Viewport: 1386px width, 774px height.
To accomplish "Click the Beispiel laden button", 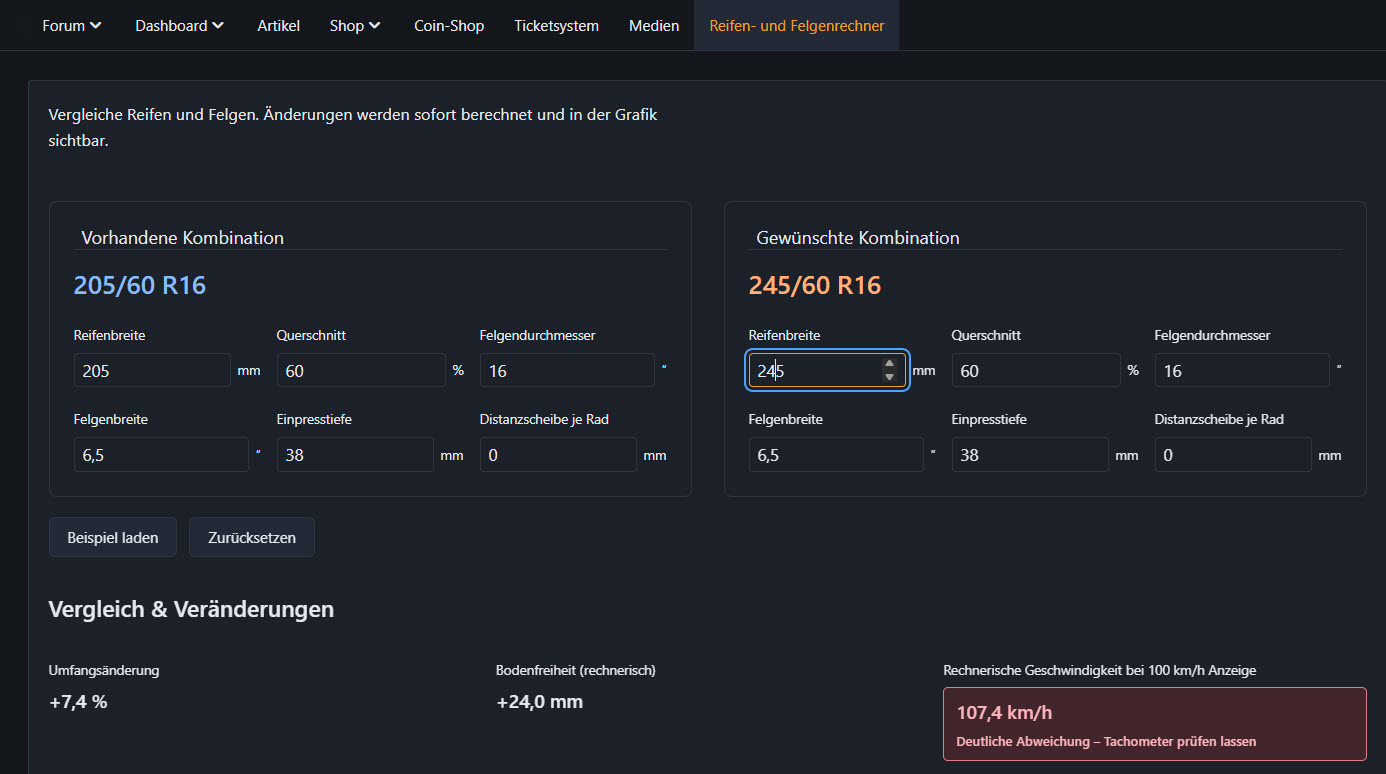I will coord(113,537).
